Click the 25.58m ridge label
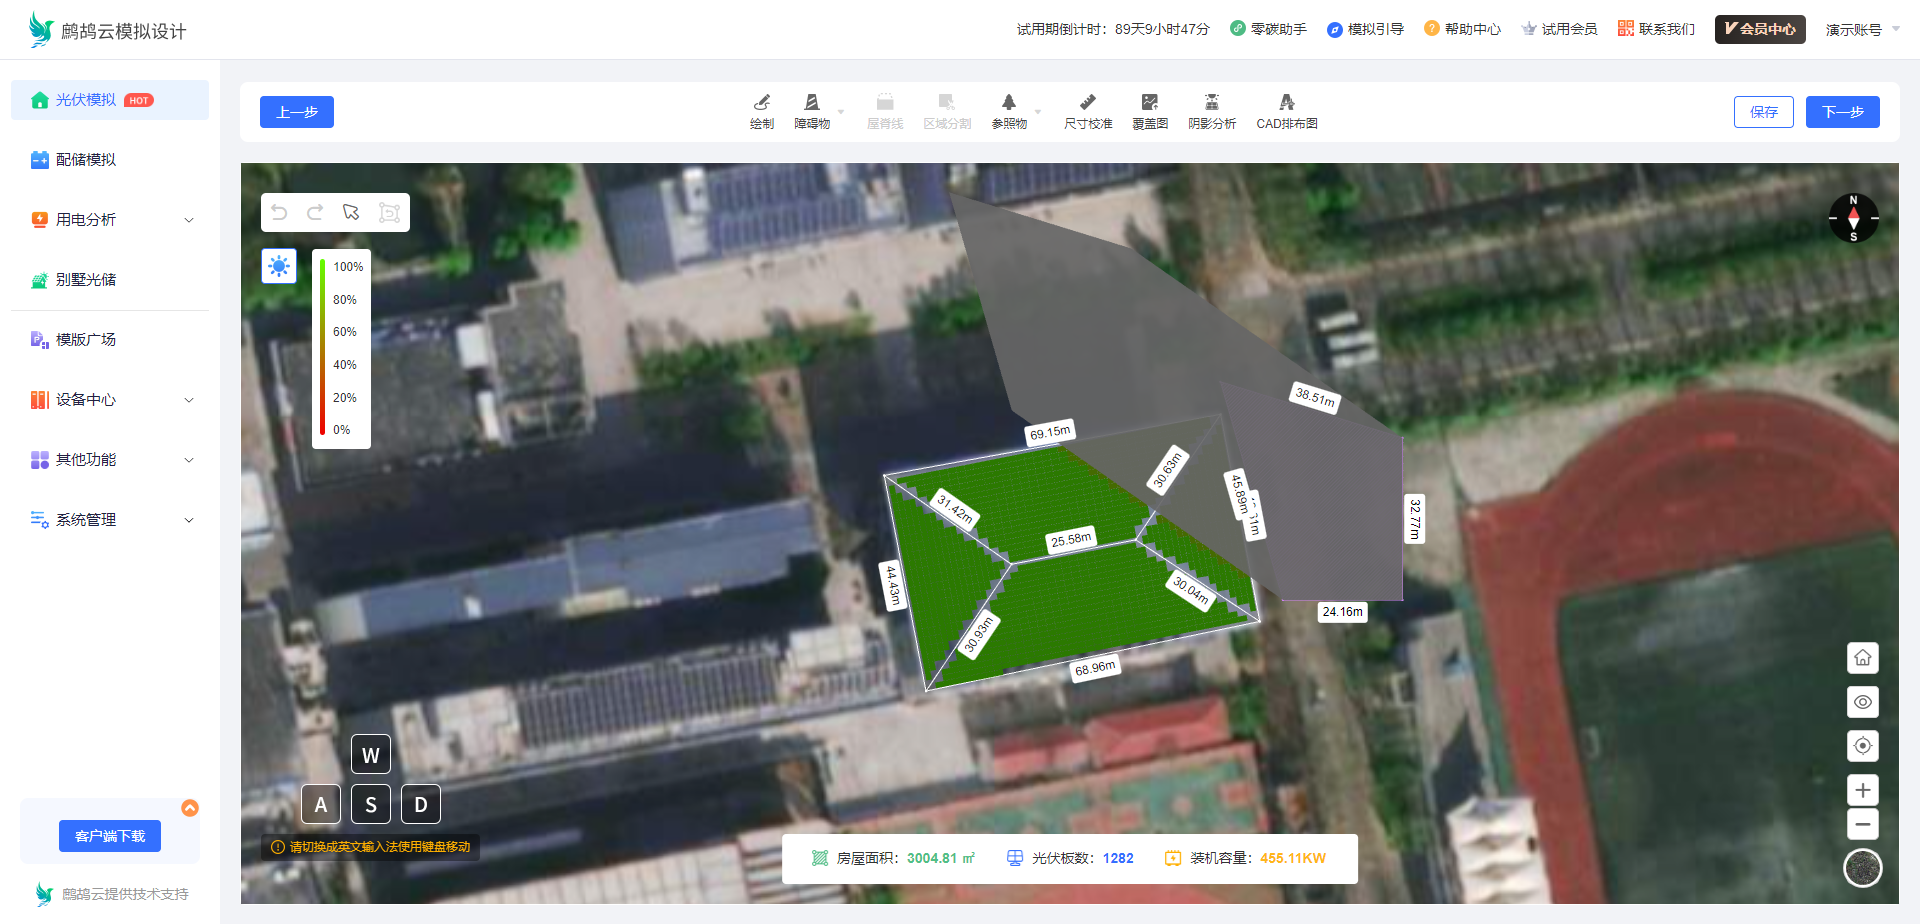 (1071, 539)
